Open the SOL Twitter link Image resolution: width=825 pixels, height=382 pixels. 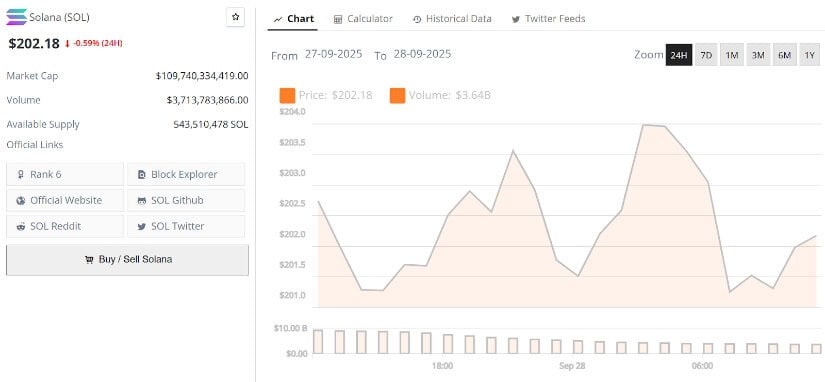(186, 226)
